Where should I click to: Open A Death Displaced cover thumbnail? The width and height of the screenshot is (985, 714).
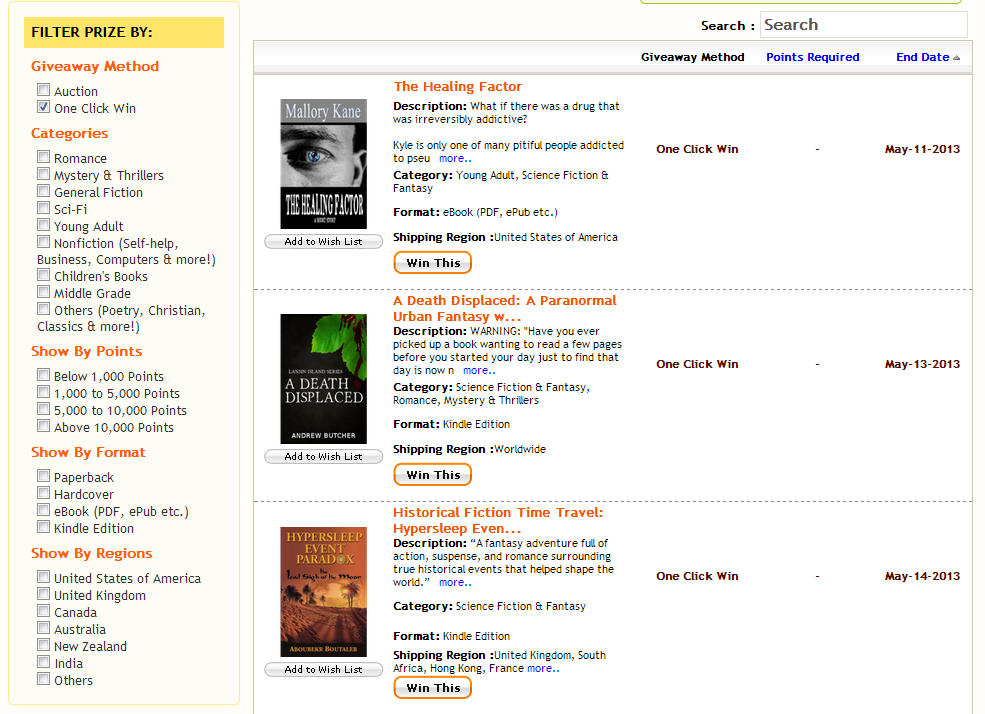323,378
